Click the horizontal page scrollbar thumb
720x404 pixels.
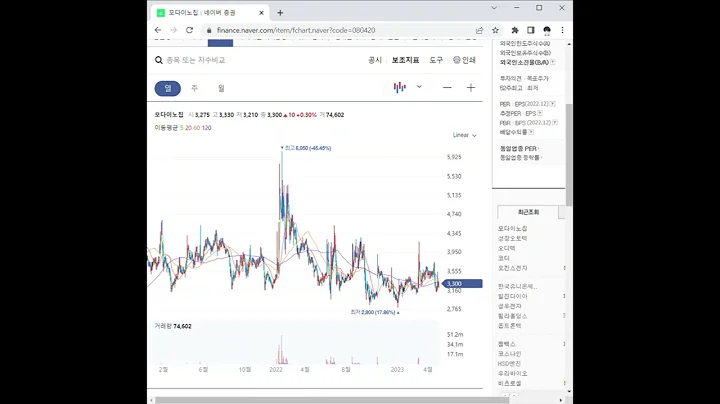[332, 400]
